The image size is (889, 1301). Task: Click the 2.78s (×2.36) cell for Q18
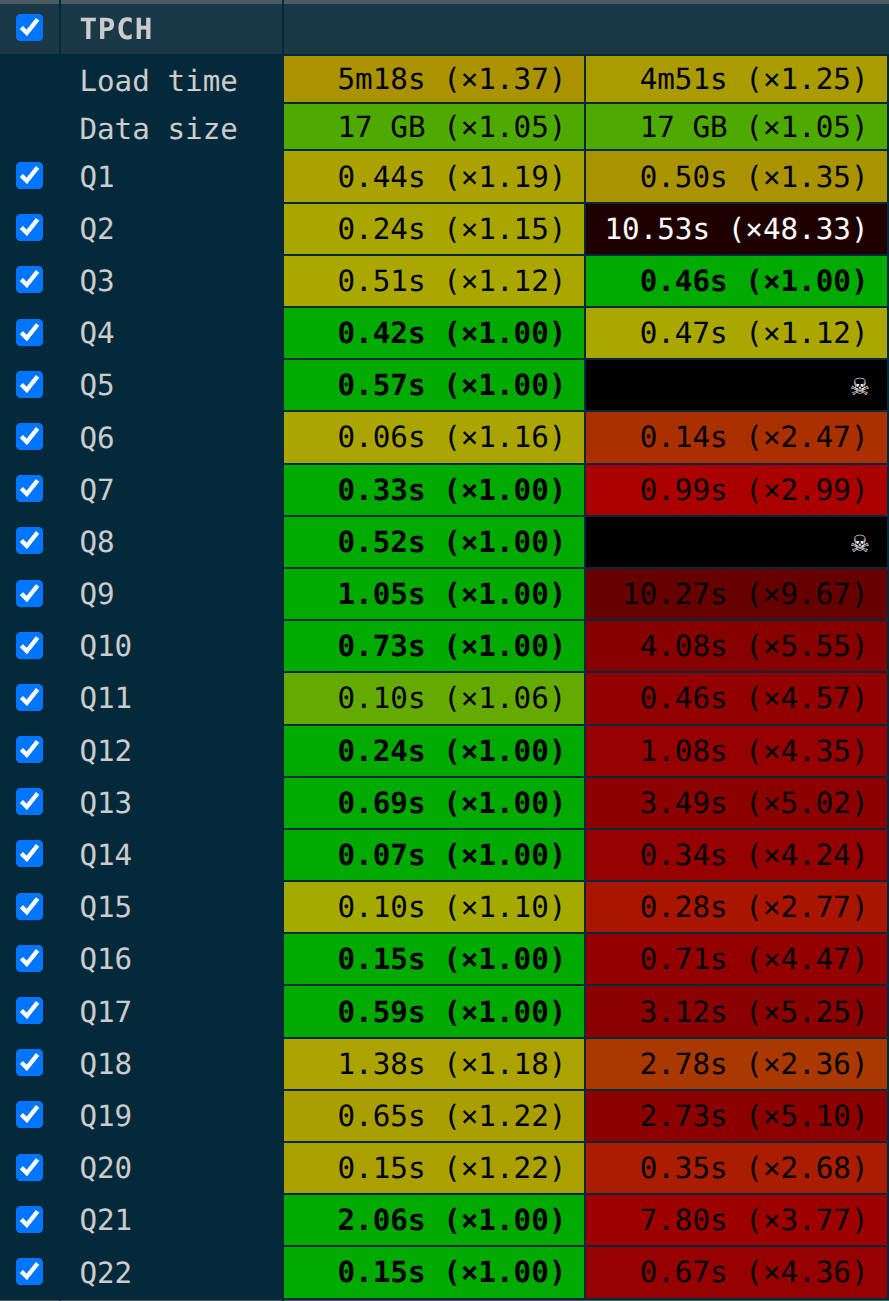737,1063
